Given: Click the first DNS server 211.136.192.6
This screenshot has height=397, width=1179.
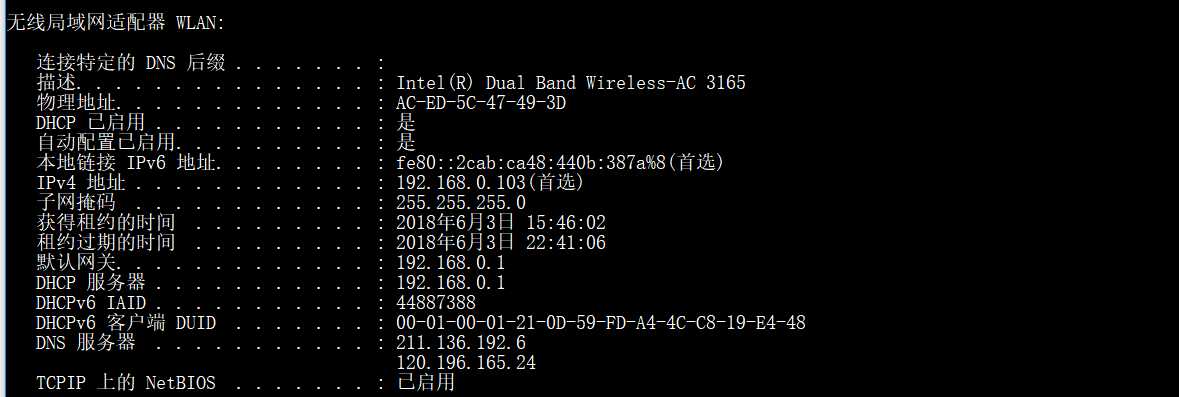Looking at the screenshot, I should 461,343.
